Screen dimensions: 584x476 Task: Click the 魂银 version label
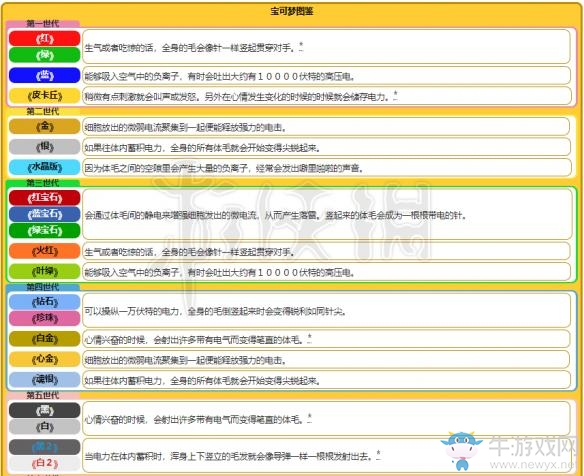(45, 380)
